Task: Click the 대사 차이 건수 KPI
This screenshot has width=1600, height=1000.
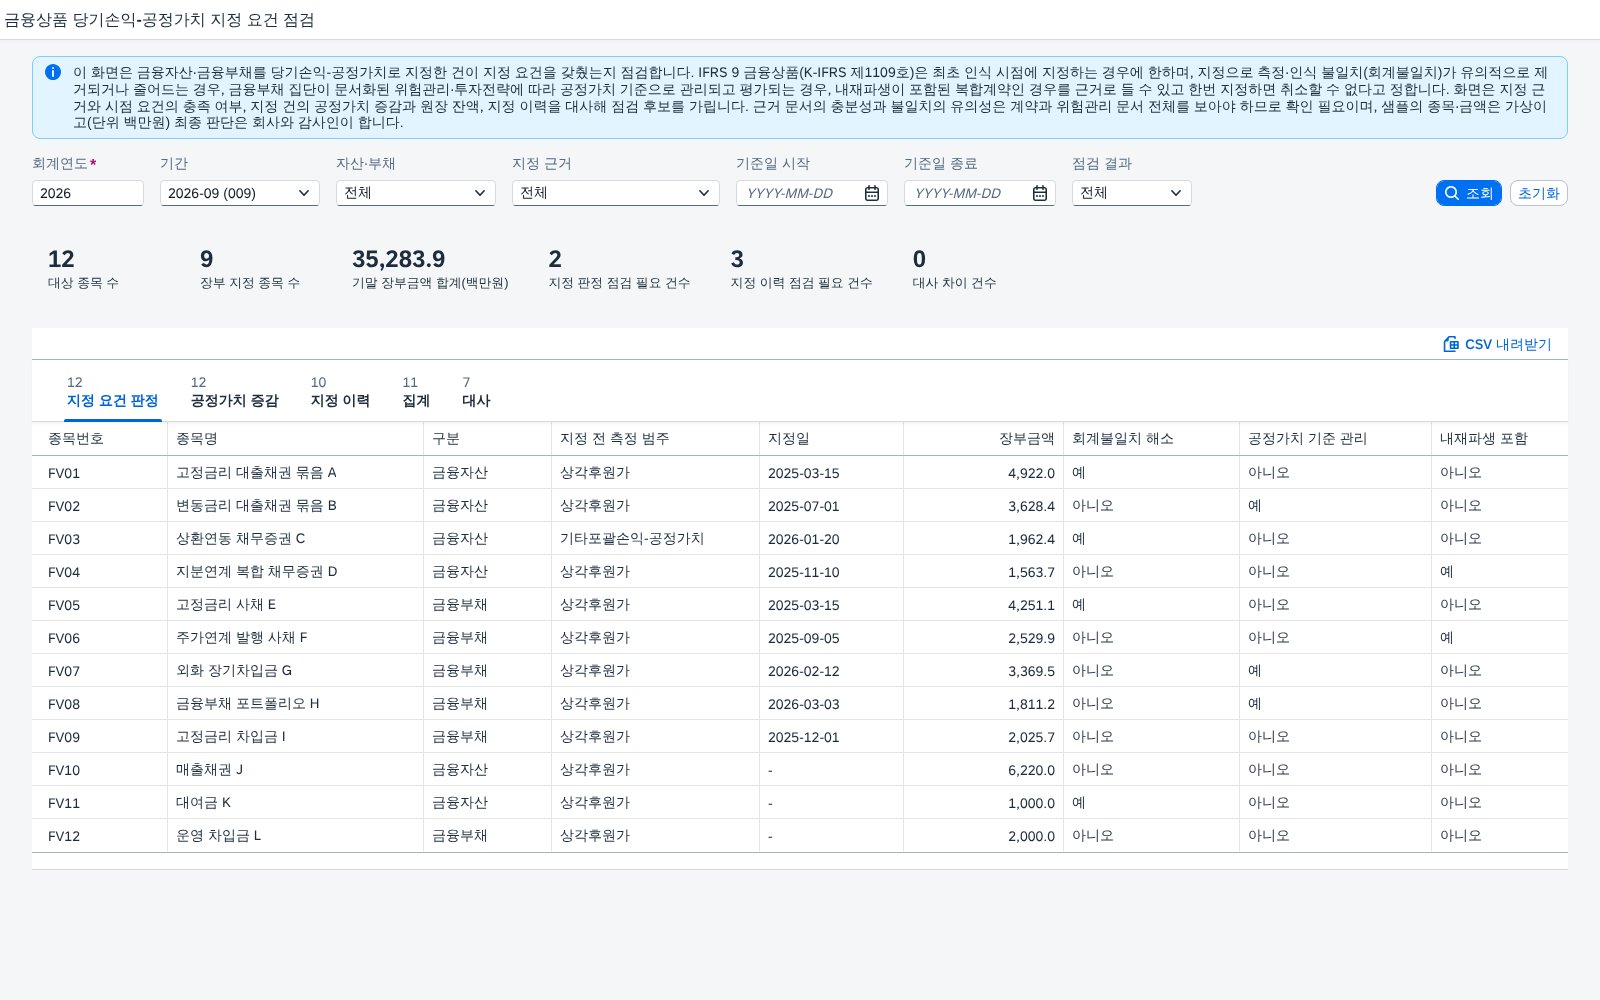Action: [x=954, y=270]
